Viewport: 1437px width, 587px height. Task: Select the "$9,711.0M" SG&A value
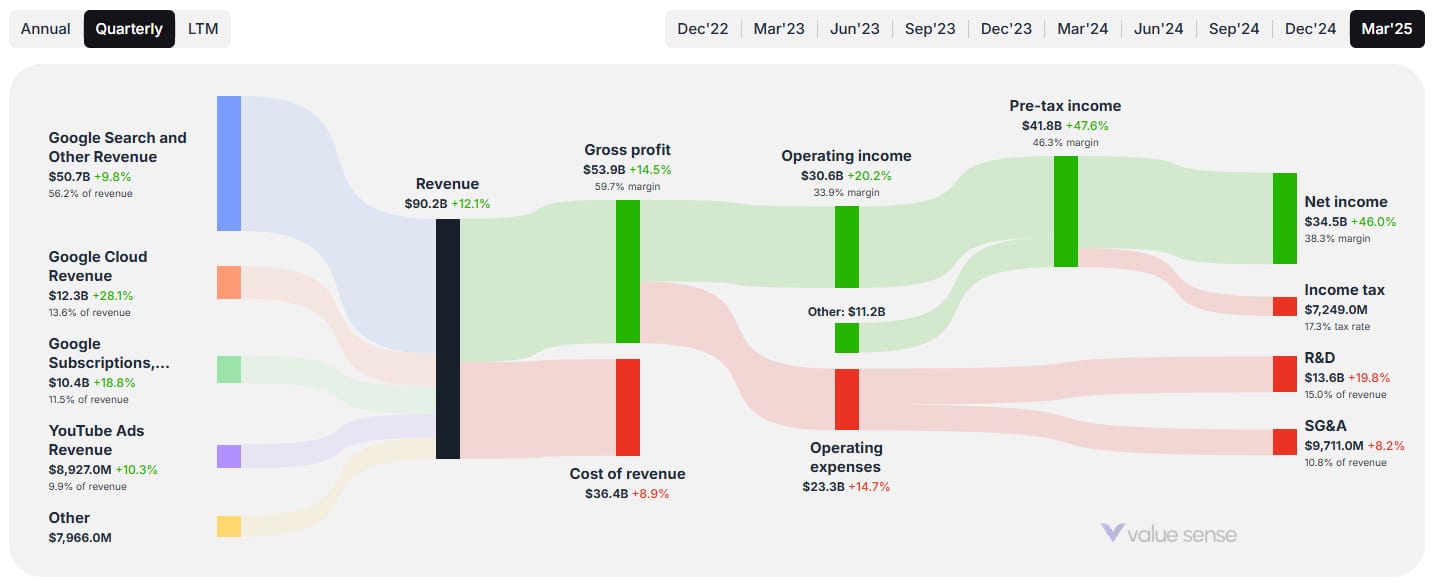[1336, 446]
